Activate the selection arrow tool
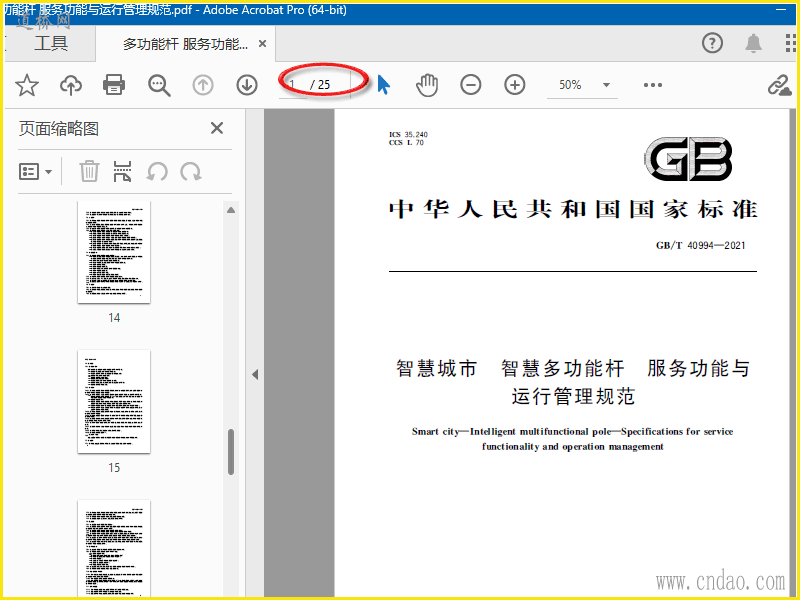This screenshot has height=600, width=800. 384,85
